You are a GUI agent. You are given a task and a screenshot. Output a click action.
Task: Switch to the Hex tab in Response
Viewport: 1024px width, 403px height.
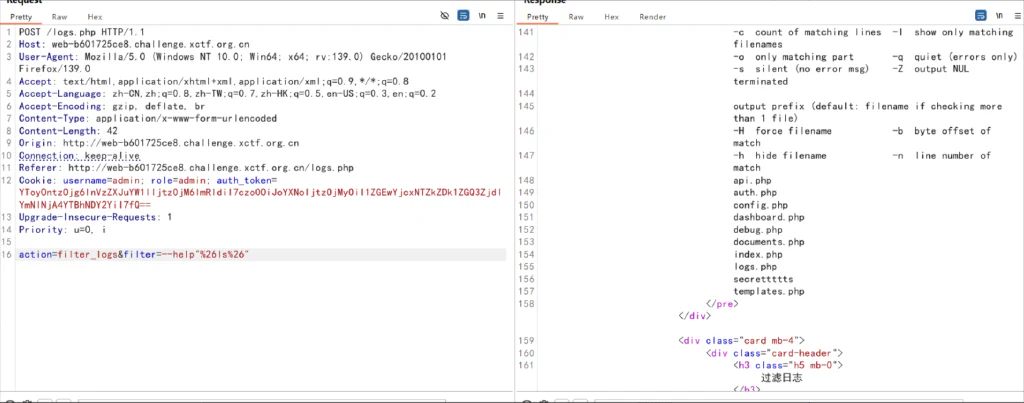[x=611, y=17]
